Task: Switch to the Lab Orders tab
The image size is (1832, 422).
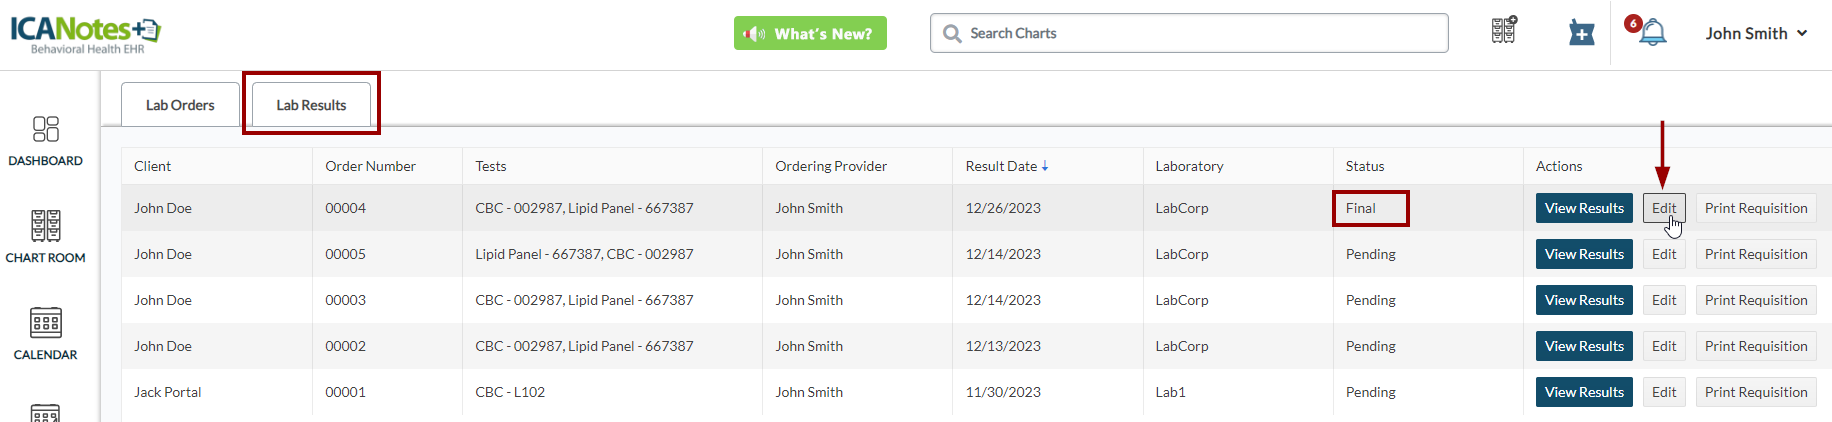Action: [180, 105]
